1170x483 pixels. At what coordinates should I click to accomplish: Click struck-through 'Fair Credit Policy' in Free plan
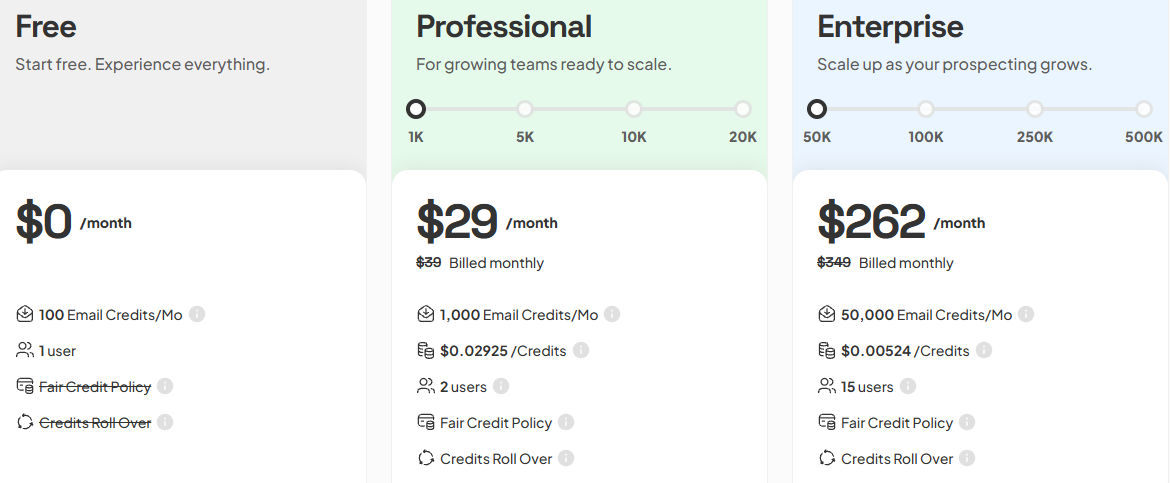click(95, 387)
